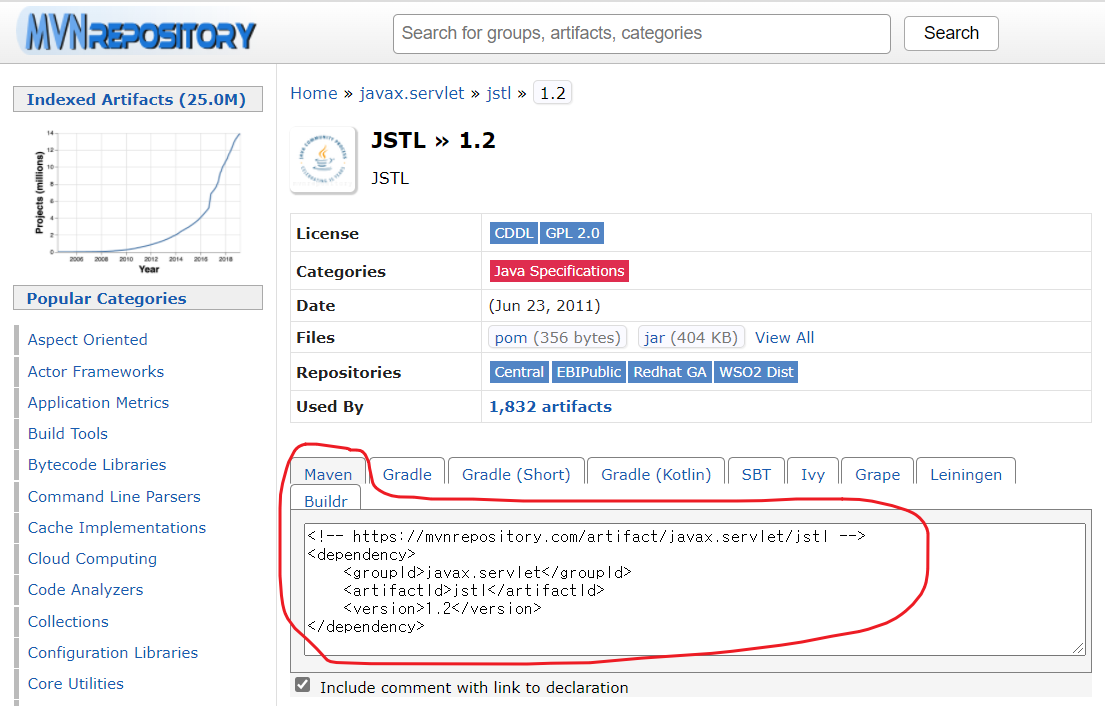Viewport: 1105px width, 706px height.
Task: Click the Popular Categories heading
Action: [x=137, y=298]
